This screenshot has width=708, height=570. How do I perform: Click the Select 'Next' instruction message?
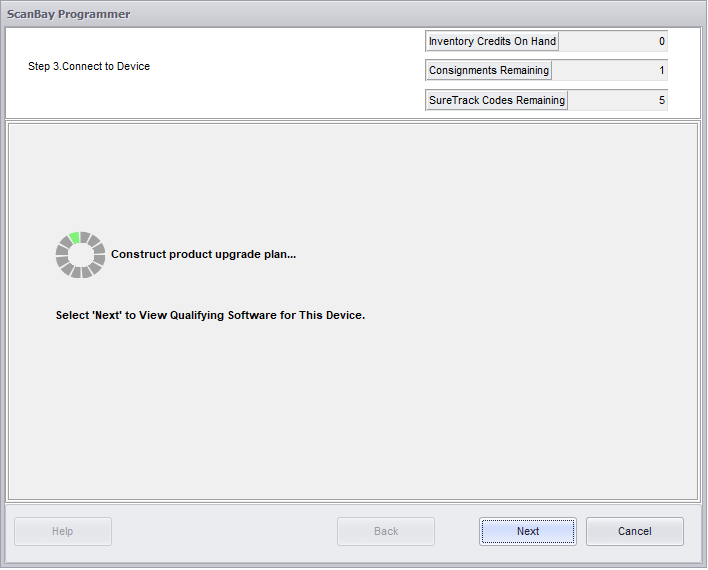click(210, 315)
